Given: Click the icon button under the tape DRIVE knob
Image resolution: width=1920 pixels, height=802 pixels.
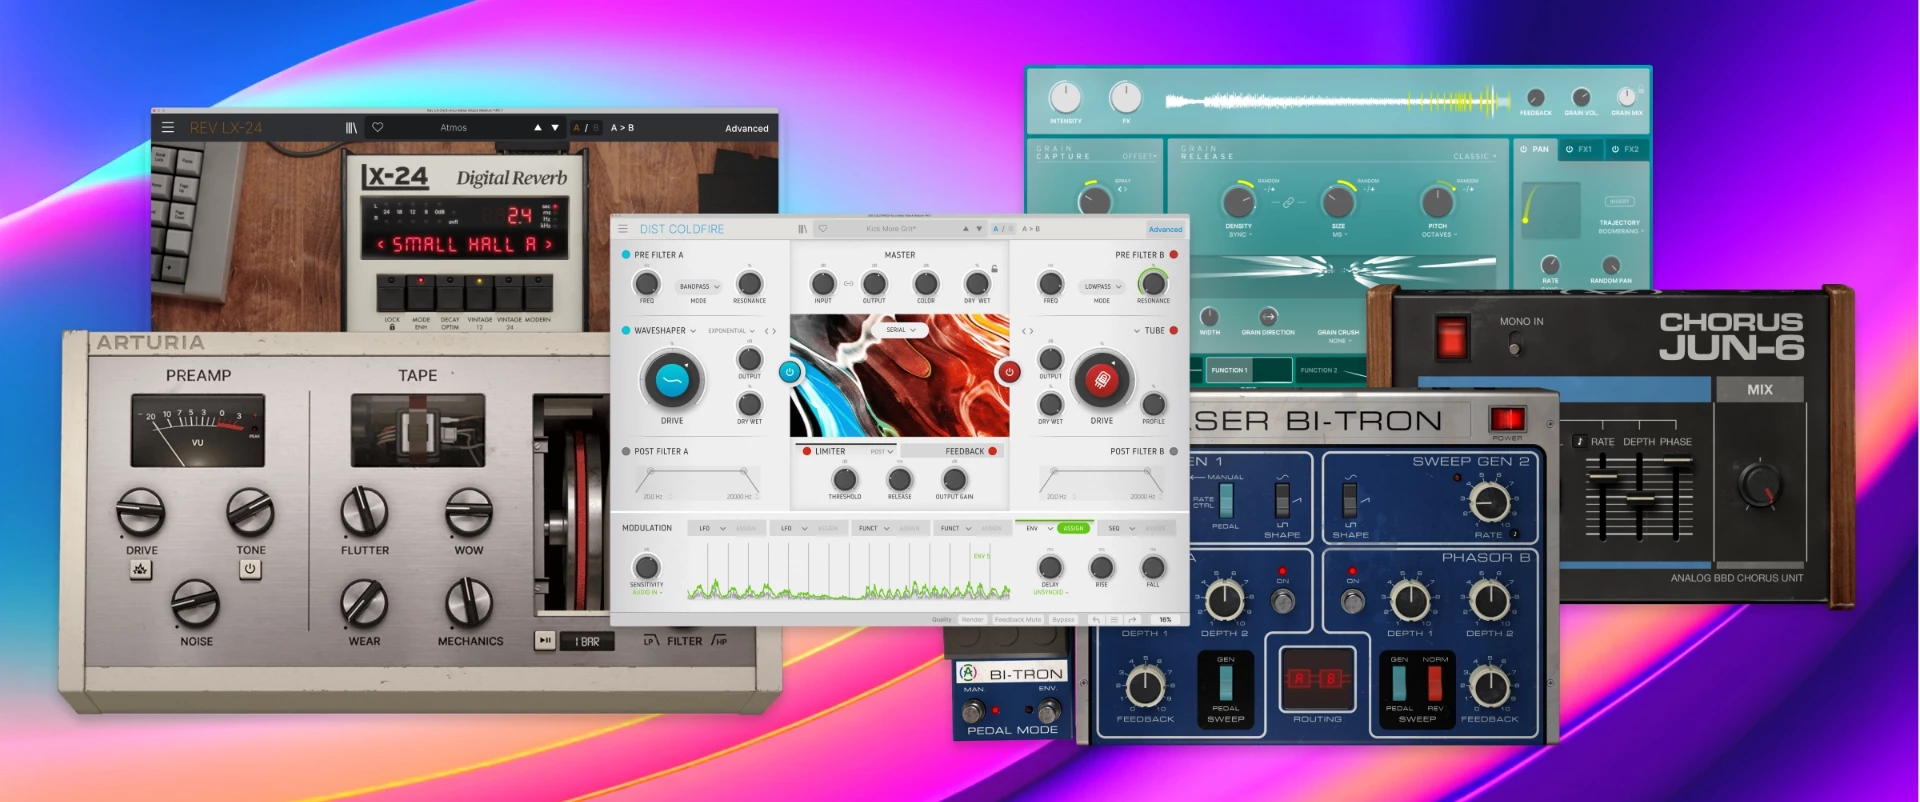Looking at the screenshot, I should coord(140,569).
